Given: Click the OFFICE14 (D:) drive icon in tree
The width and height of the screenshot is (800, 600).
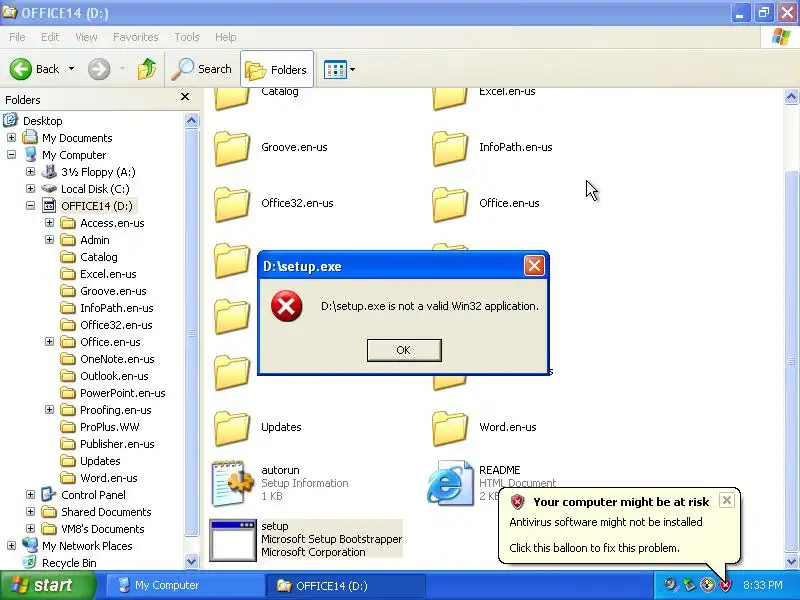Looking at the screenshot, I should point(49,206).
